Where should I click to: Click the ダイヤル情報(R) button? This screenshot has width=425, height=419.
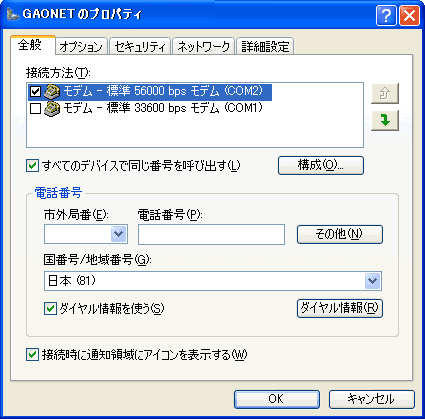tap(340, 308)
